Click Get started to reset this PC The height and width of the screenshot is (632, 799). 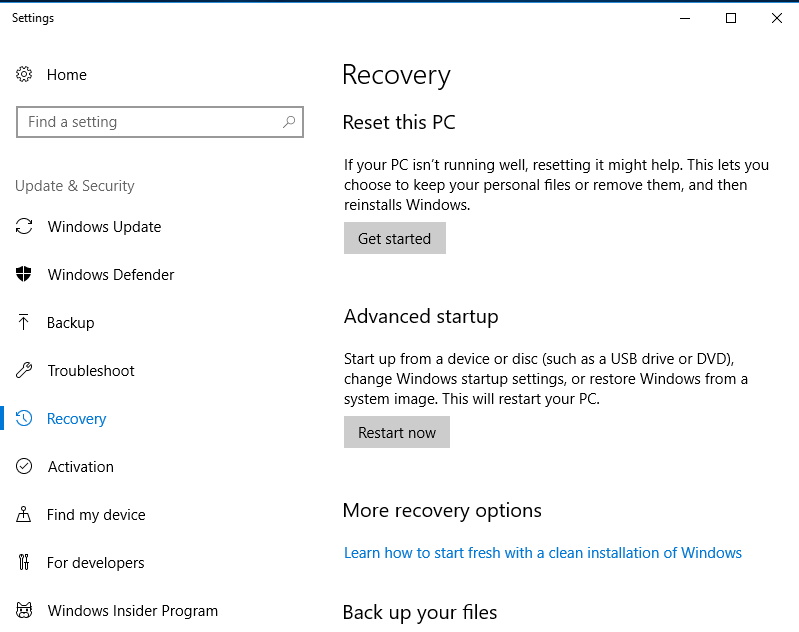394,238
